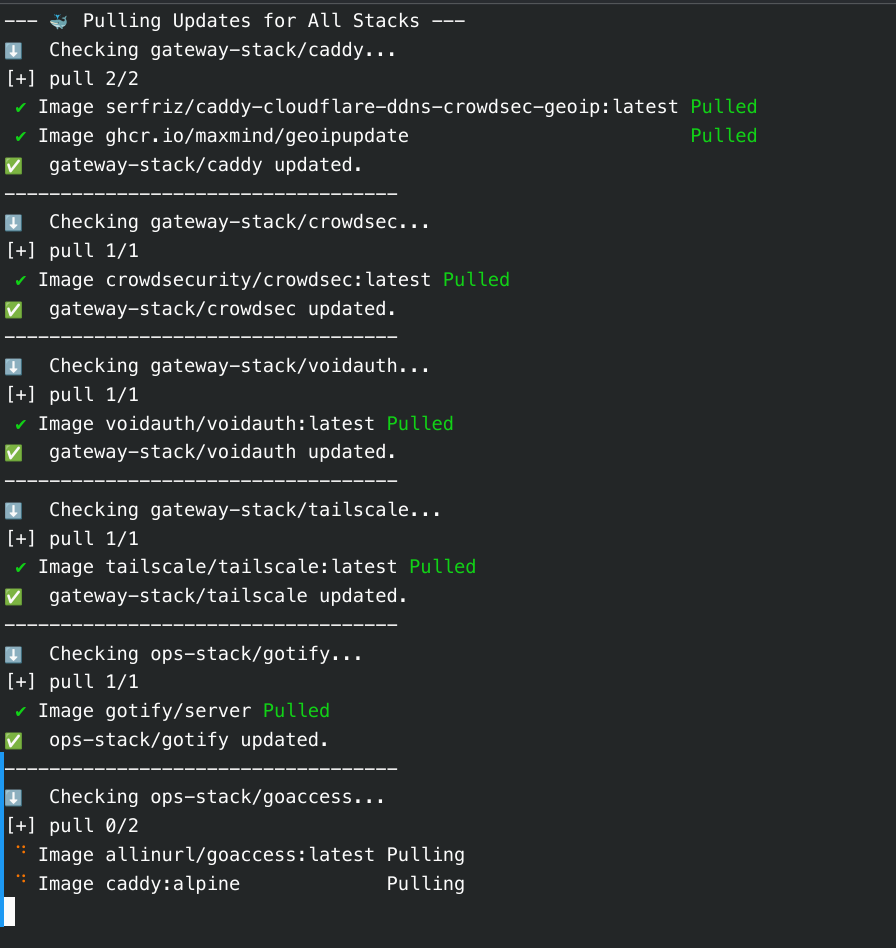Click the checkmark next to the ghcr.io/maxmind/geoipupdate image
896x948 pixels.
coord(21,136)
